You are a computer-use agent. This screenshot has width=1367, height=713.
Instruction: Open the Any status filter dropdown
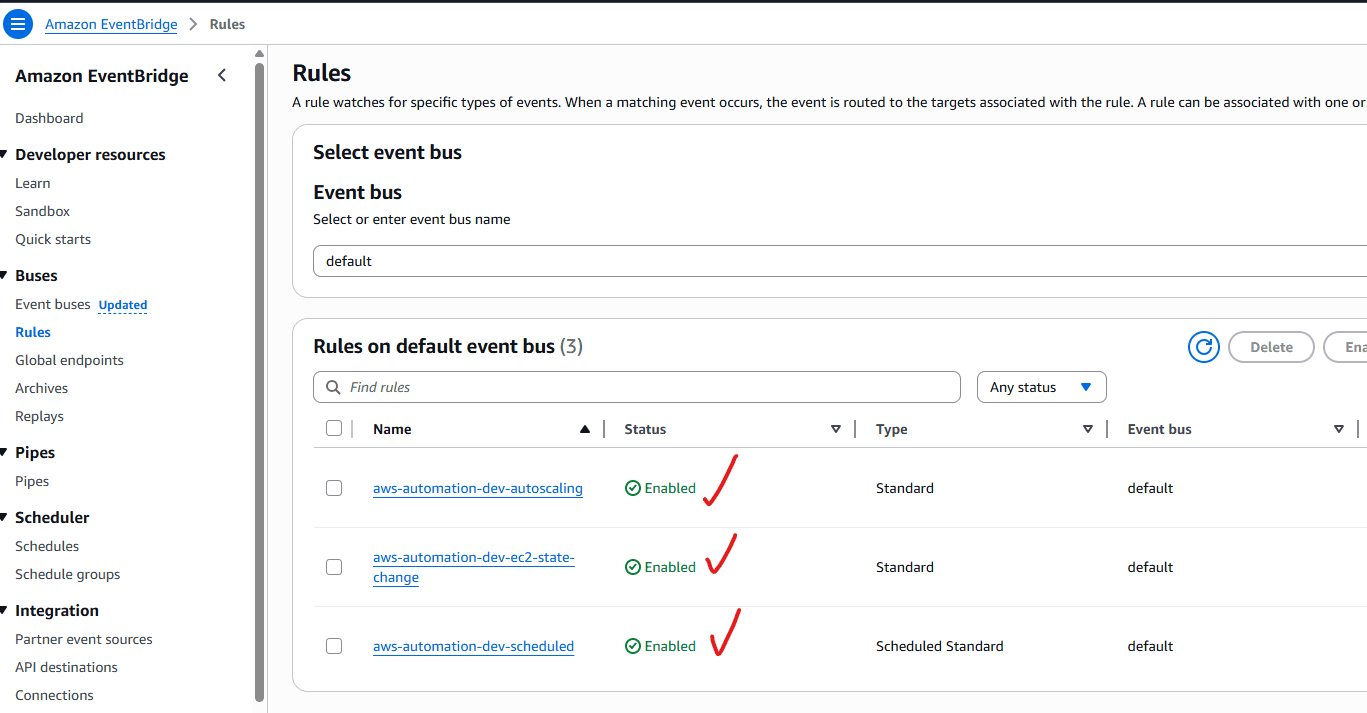pos(1041,387)
